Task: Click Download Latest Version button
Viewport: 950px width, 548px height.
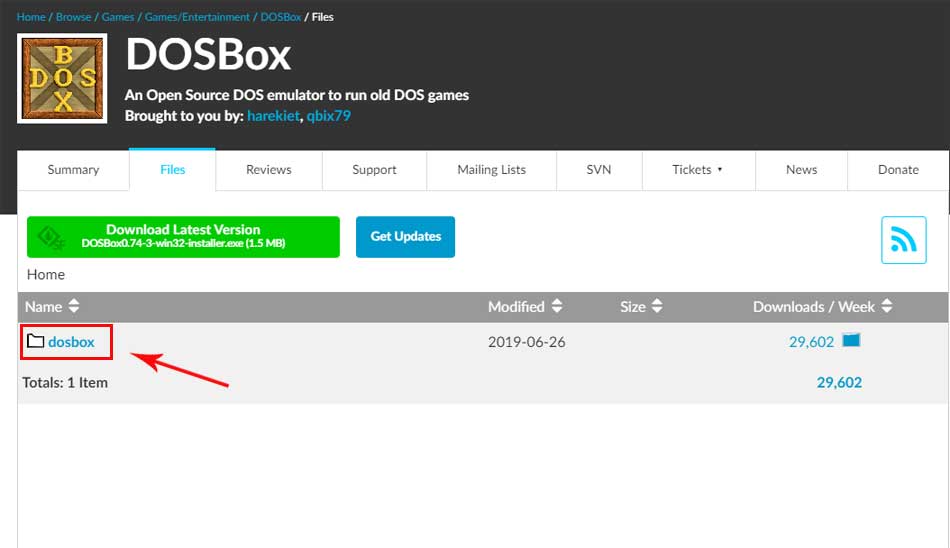Action: click(183, 237)
